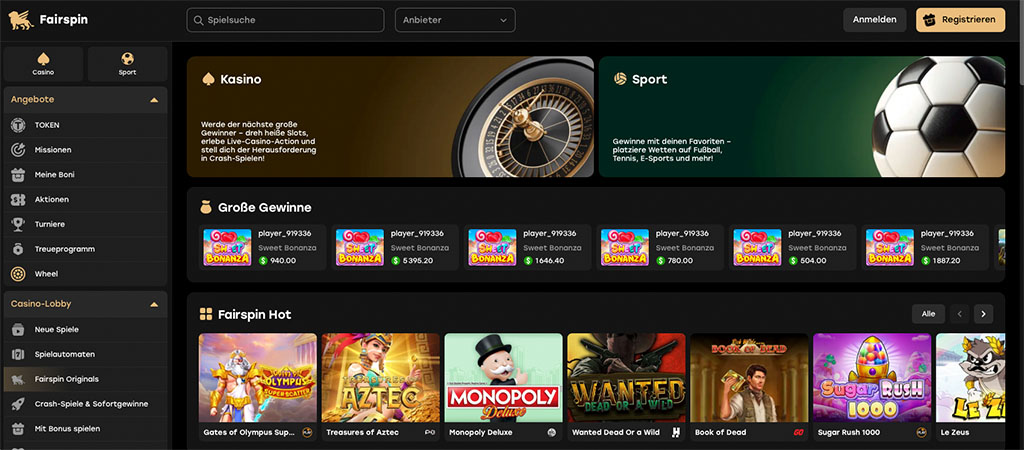Click the Treueprogramm medal icon
Image resolution: width=1024 pixels, height=450 pixels.
pyautogui.click(x=18, y=249)
